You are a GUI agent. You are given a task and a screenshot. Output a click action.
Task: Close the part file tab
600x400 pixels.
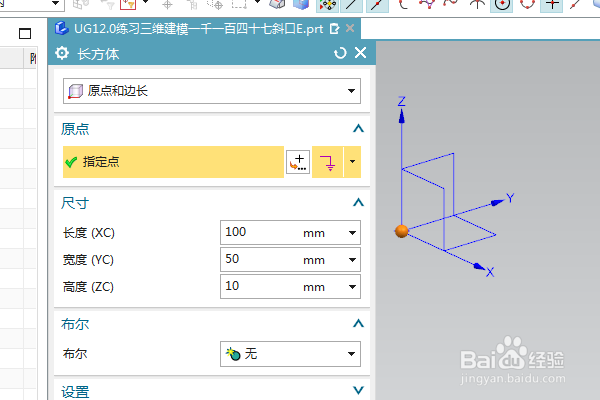350,28
